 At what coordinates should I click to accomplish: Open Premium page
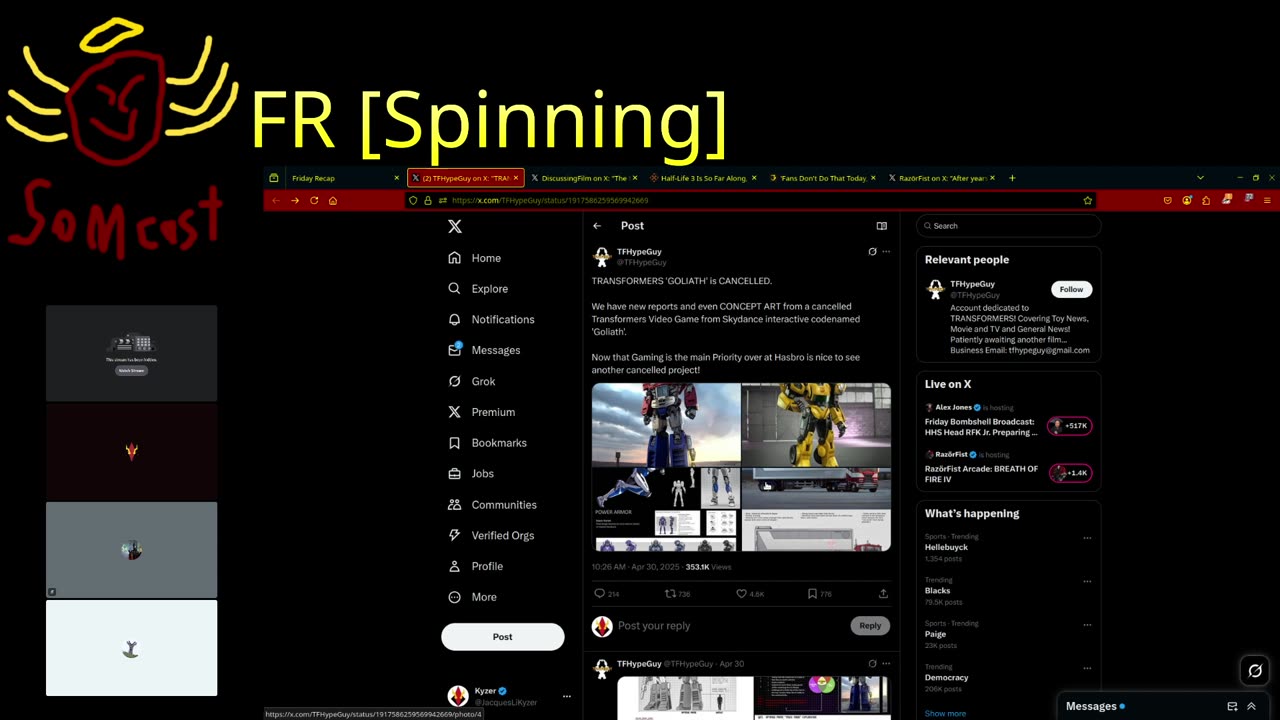481,412
